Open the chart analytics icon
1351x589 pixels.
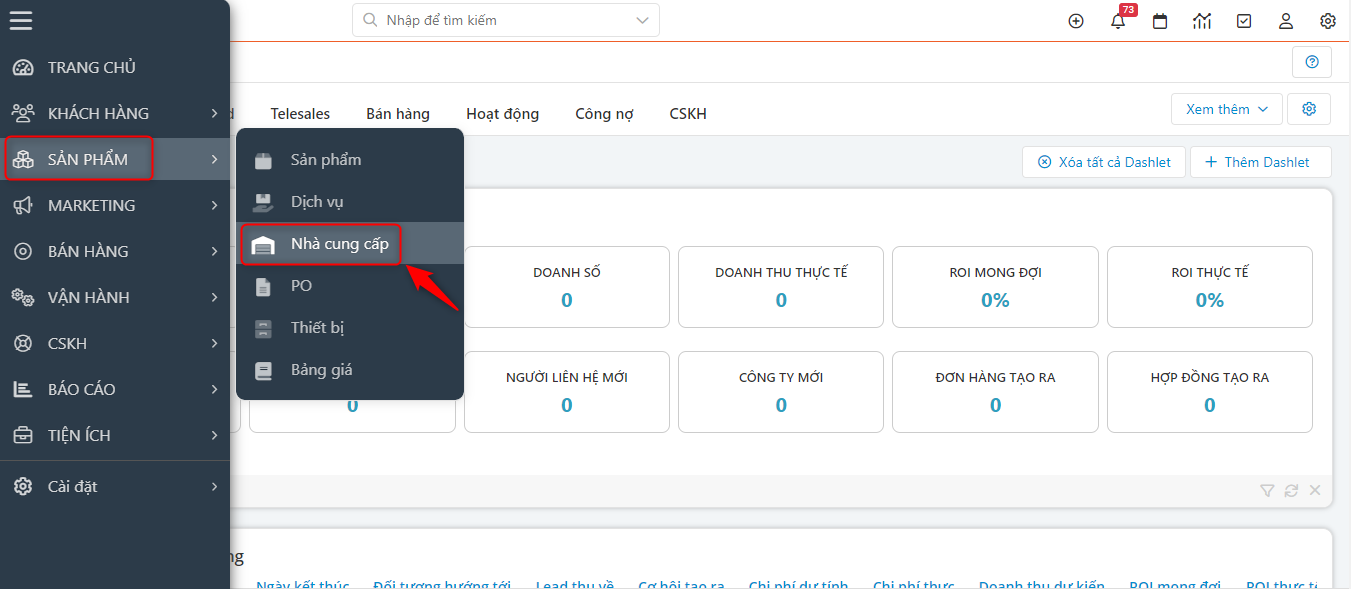click(1202, 21)
